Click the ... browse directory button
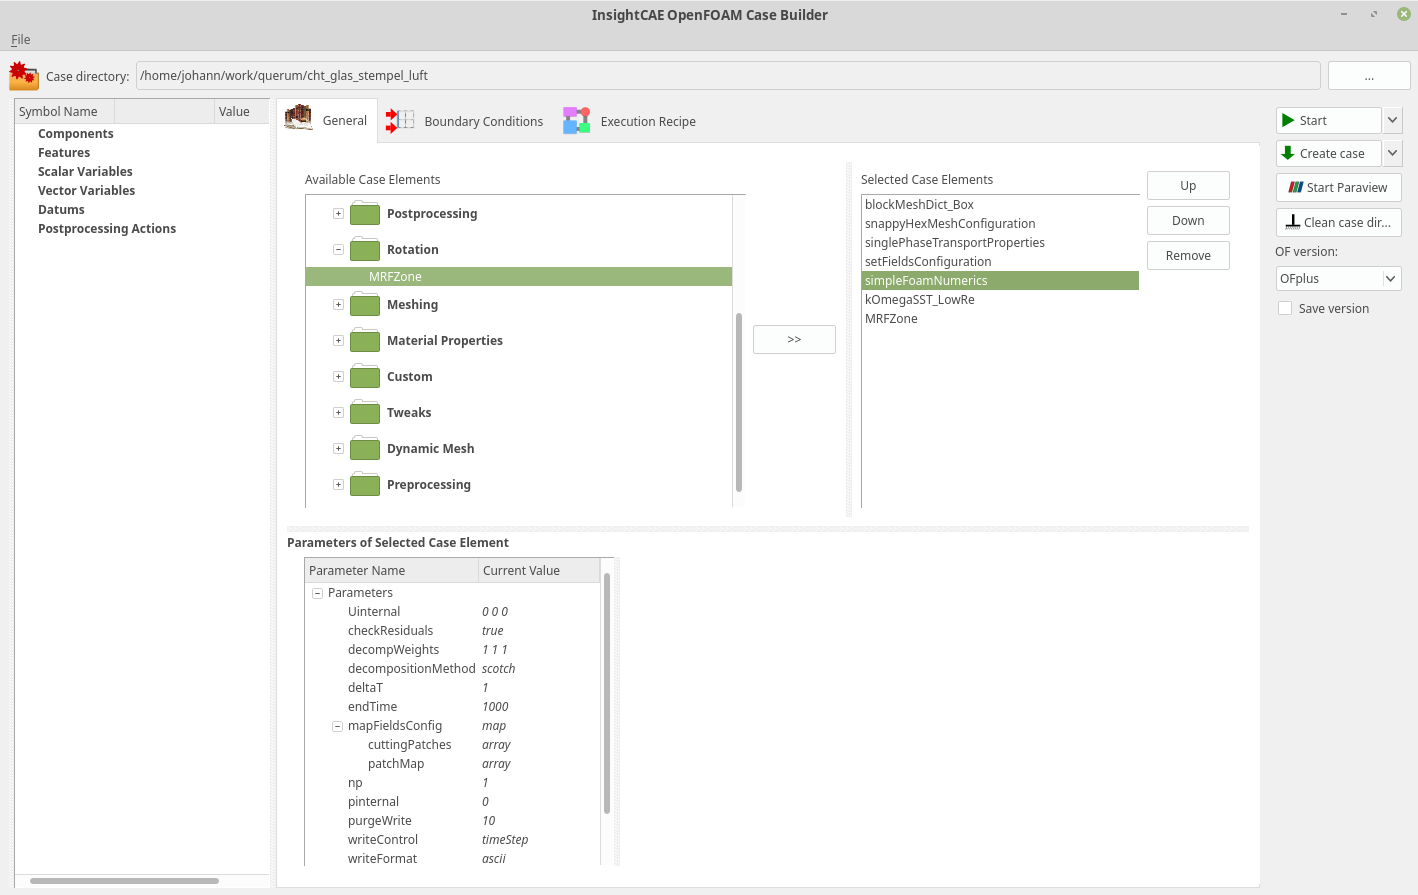 [x=1369, y=76]
